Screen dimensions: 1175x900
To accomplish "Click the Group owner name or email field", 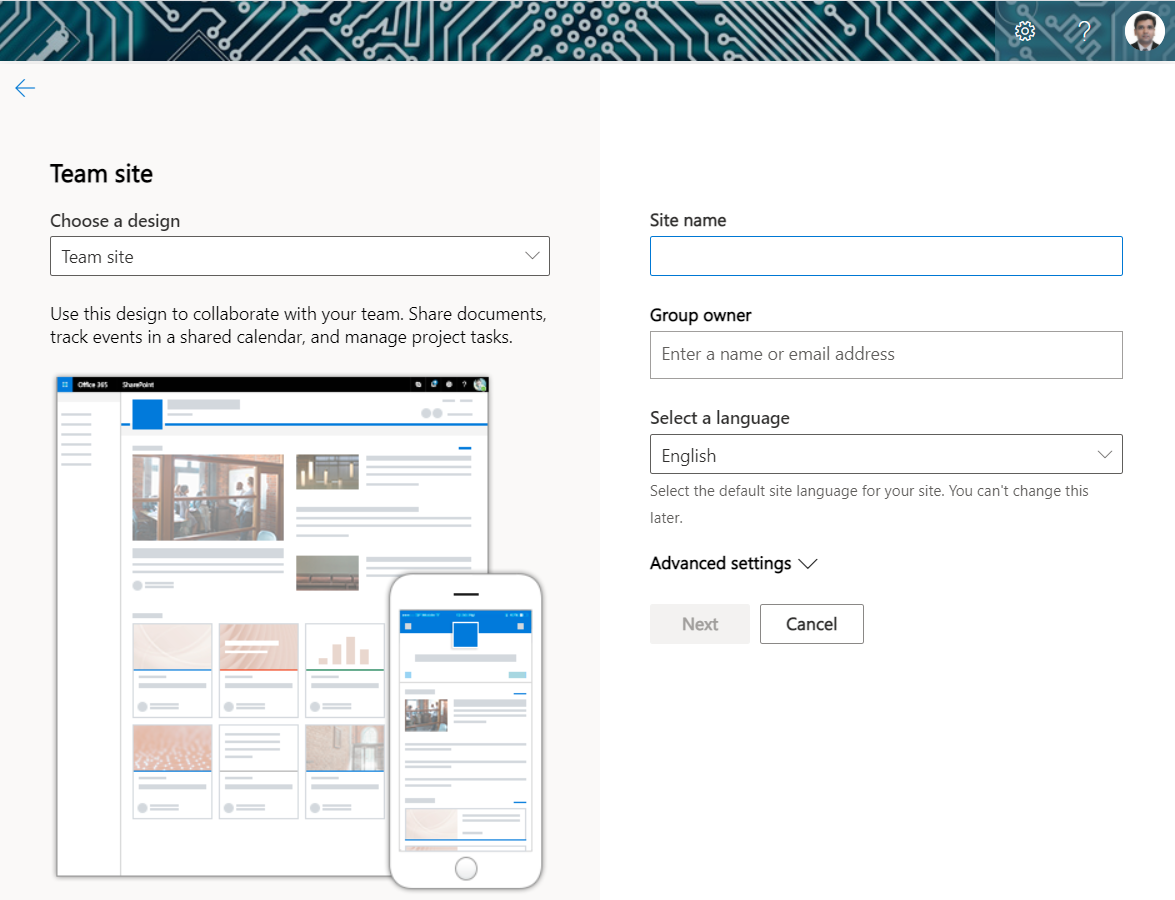I will [886, 355].
